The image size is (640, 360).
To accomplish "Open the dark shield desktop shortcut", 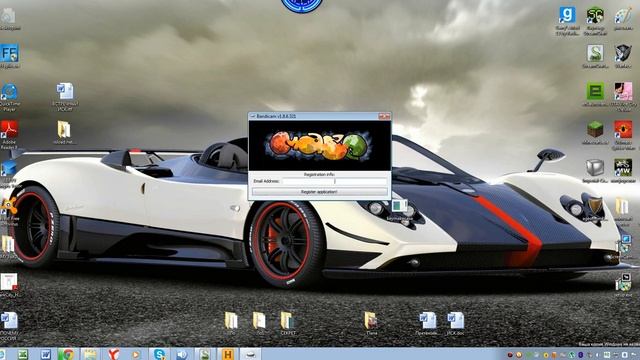I will (623, 53).
